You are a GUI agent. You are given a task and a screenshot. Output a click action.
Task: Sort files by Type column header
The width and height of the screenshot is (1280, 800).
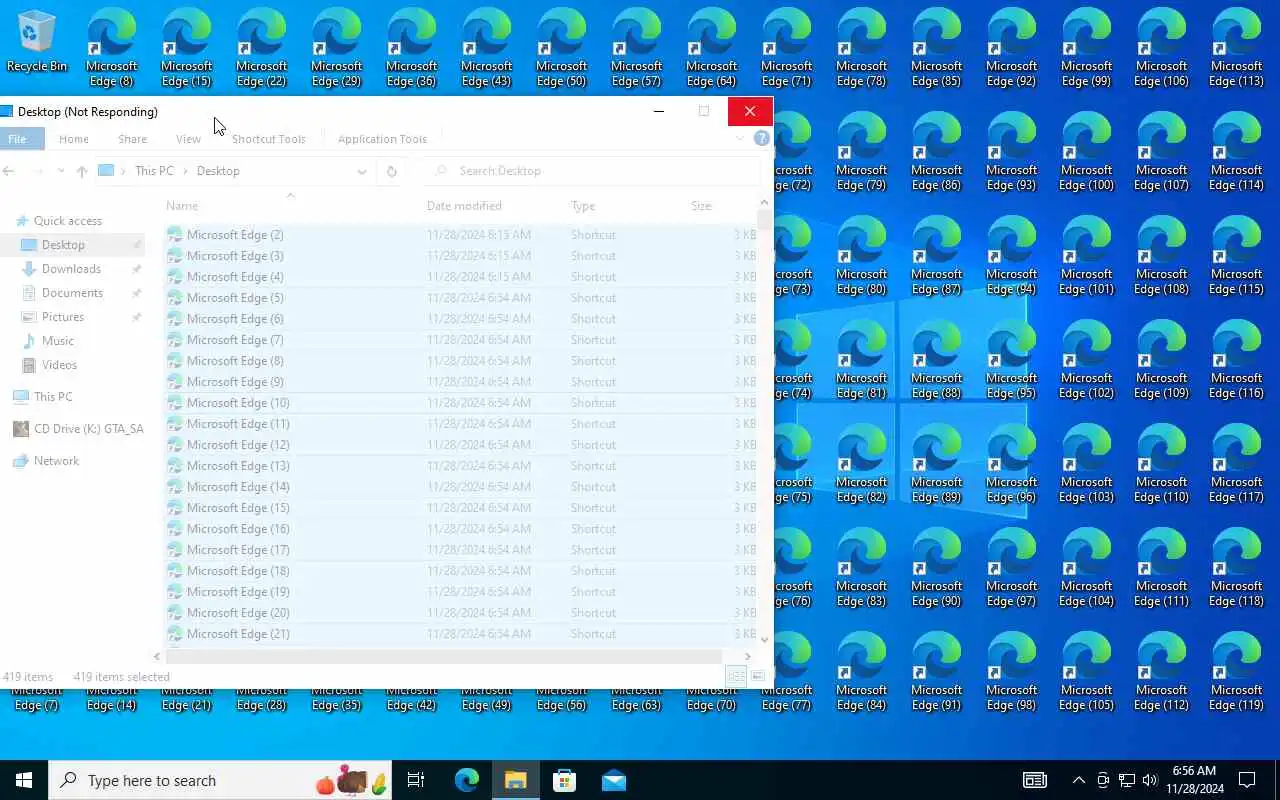(x=625, y=205)
